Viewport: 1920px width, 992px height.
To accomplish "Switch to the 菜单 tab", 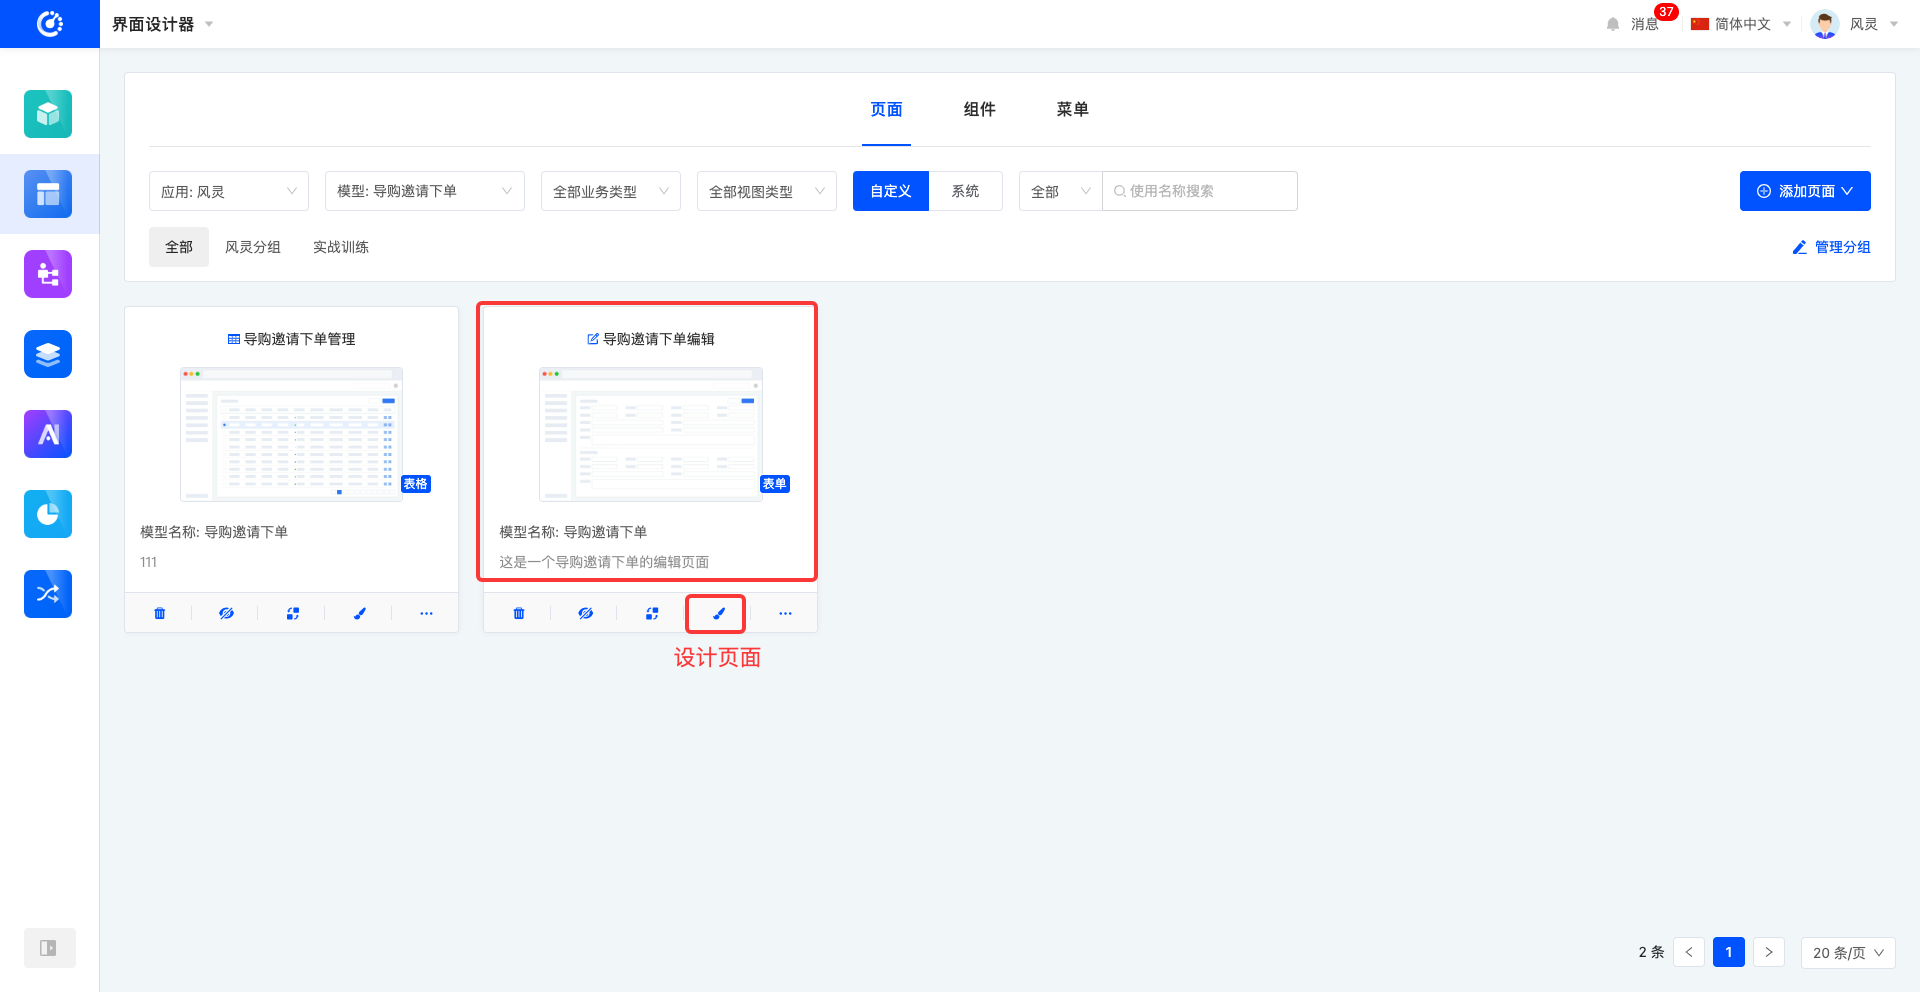I will tap(1072, 109).
